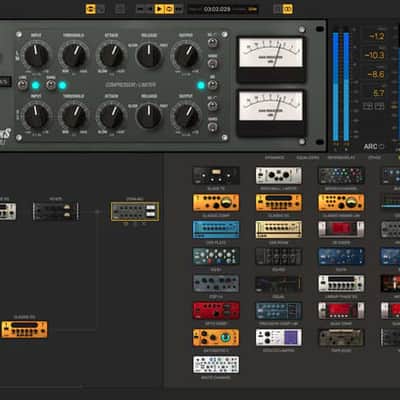This screenshot has height=400, width=400.
Task: Click the -1.2 meter readout
Action: click(376, 36)
